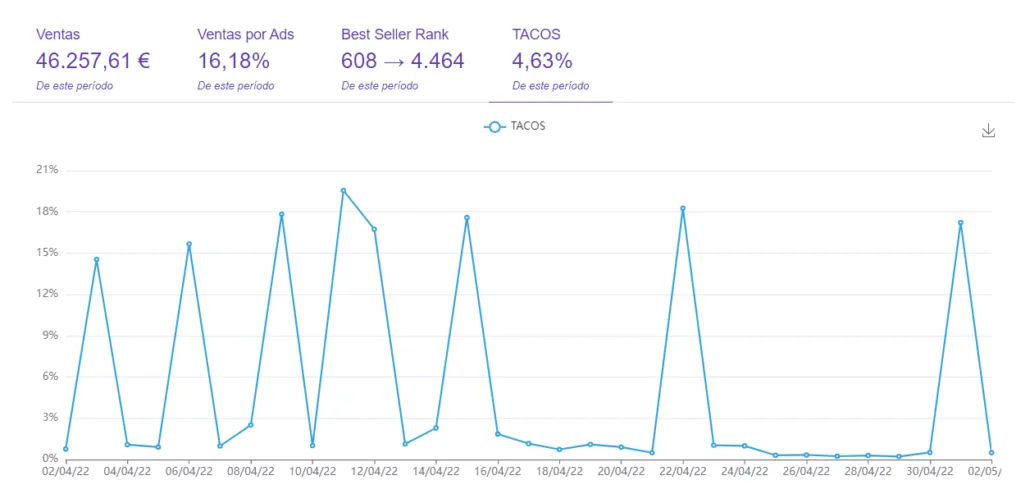Click the 14/04/22 data point
1030x503 pixels.
pyautogui.click(x=436, y=428)
